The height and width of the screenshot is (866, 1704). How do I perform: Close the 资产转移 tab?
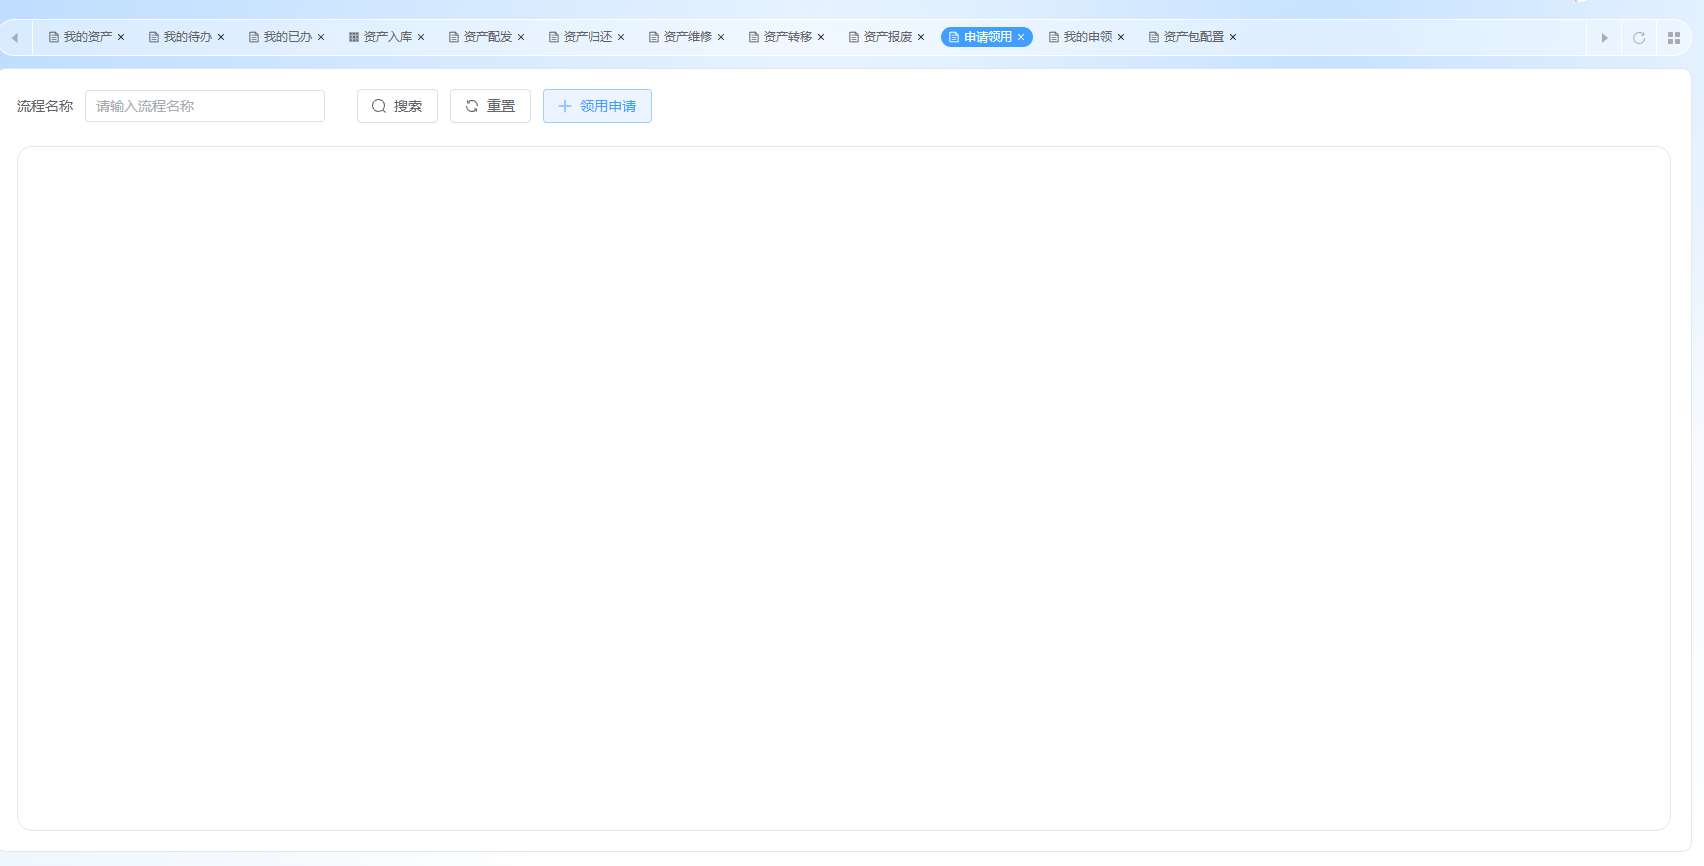(x=821, y=37)
